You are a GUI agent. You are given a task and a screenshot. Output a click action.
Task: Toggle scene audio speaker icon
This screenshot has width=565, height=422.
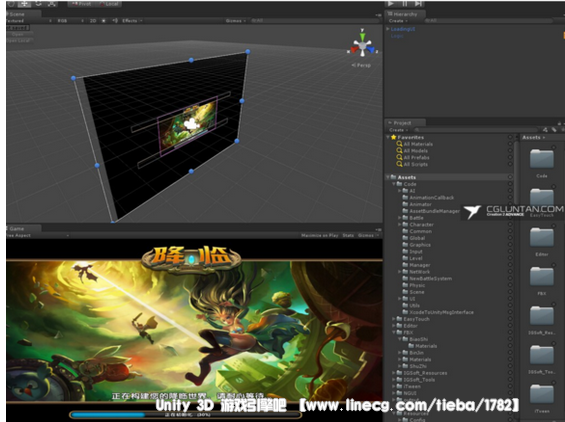tap(115, 21)
